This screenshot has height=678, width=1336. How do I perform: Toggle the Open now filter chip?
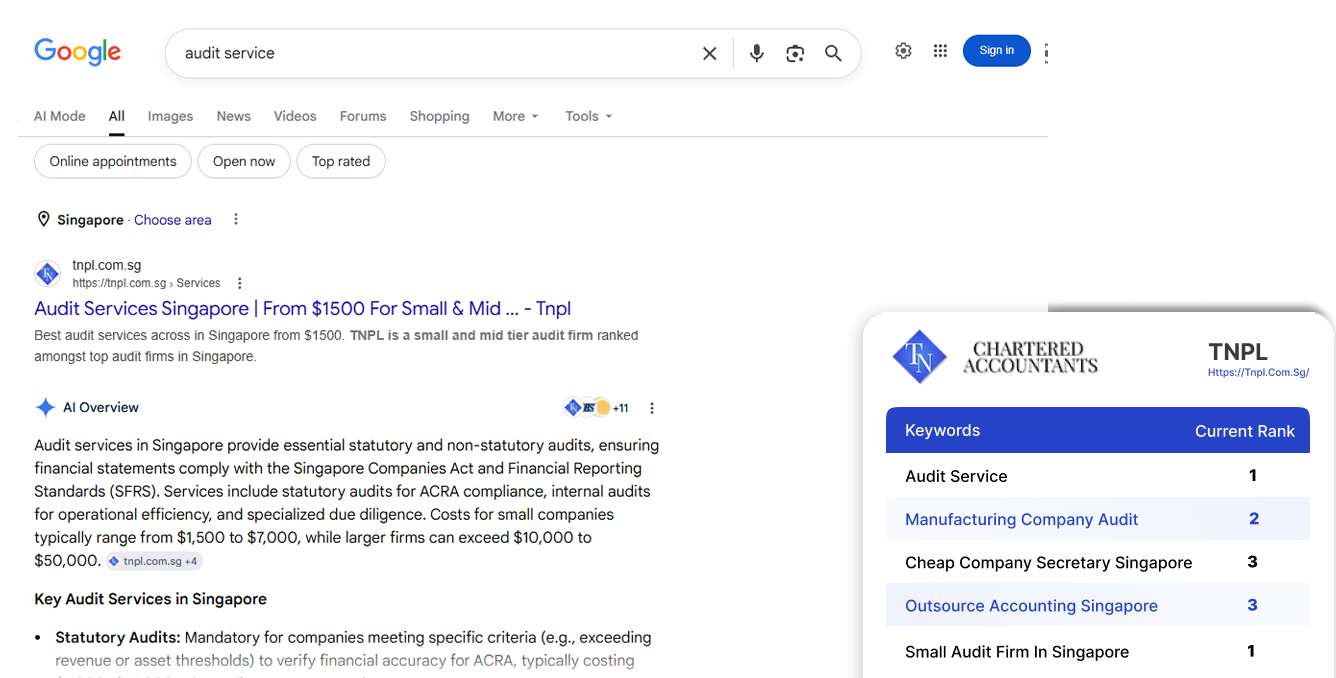pos(244,161)
